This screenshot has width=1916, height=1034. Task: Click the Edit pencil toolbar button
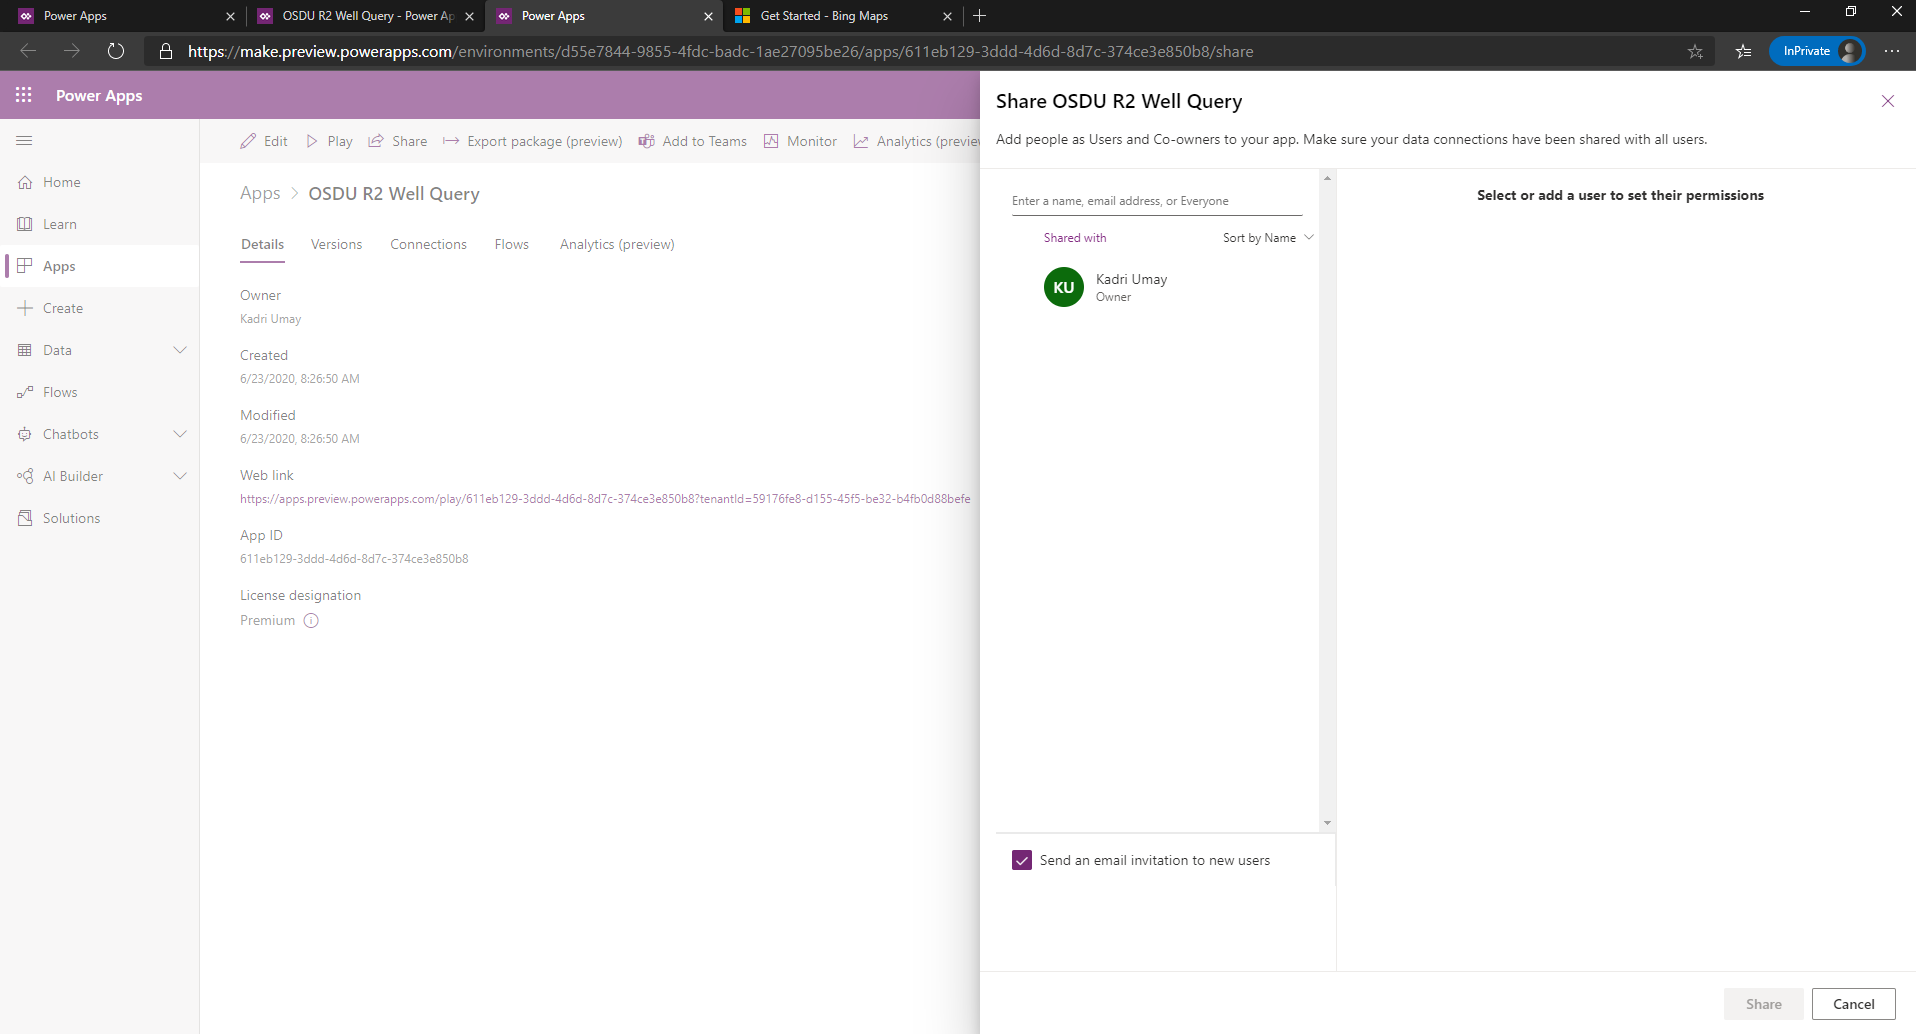point(264,141)
